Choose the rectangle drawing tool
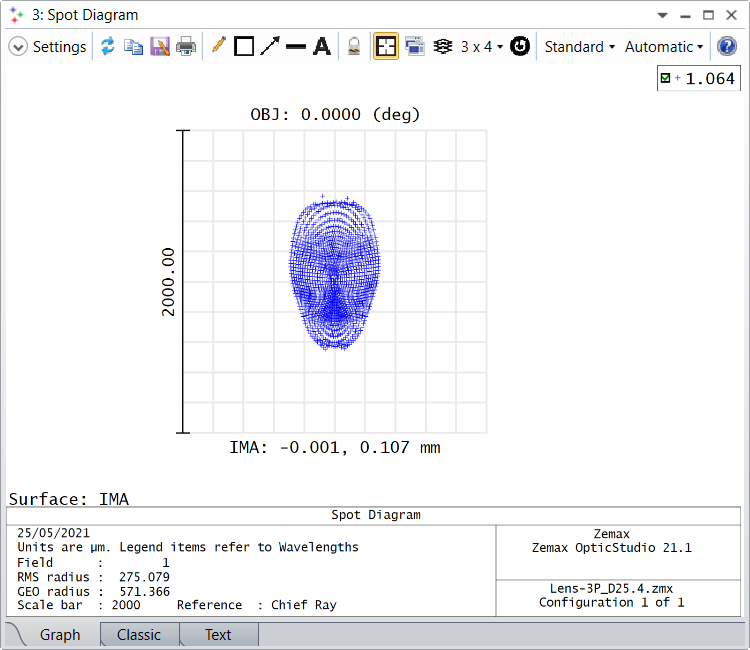 (244, 46)
